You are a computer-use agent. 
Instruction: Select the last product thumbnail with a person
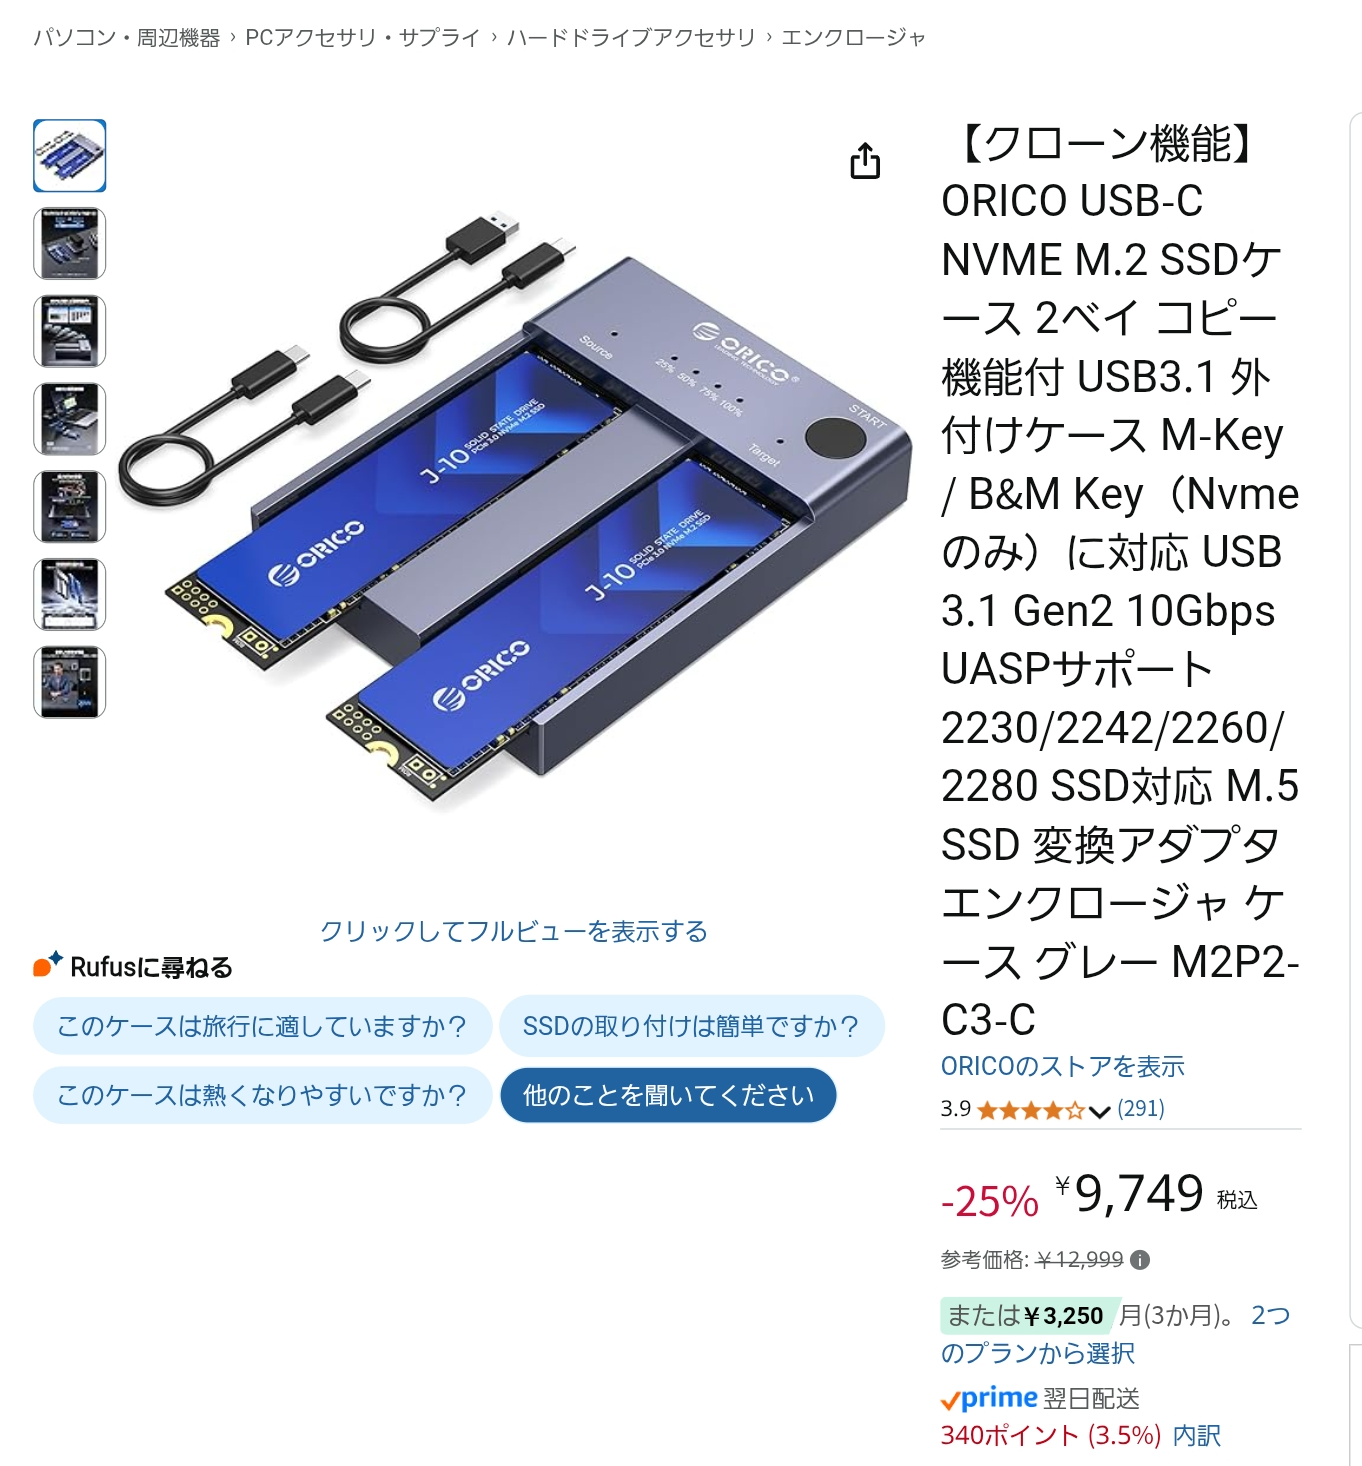(x=70, y=682)
